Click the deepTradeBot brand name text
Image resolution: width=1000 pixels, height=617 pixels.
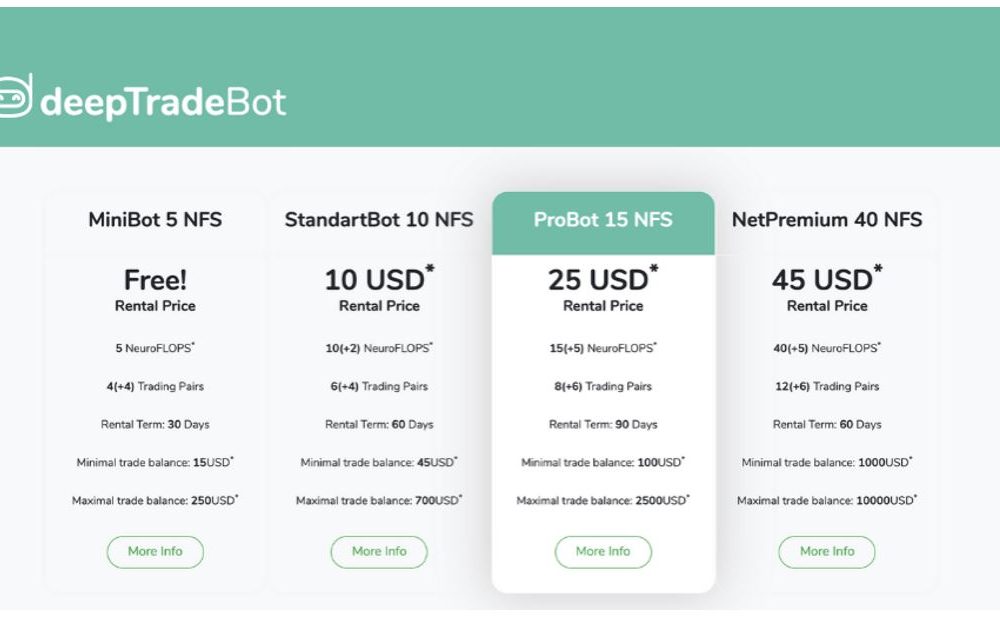[163, 102]
